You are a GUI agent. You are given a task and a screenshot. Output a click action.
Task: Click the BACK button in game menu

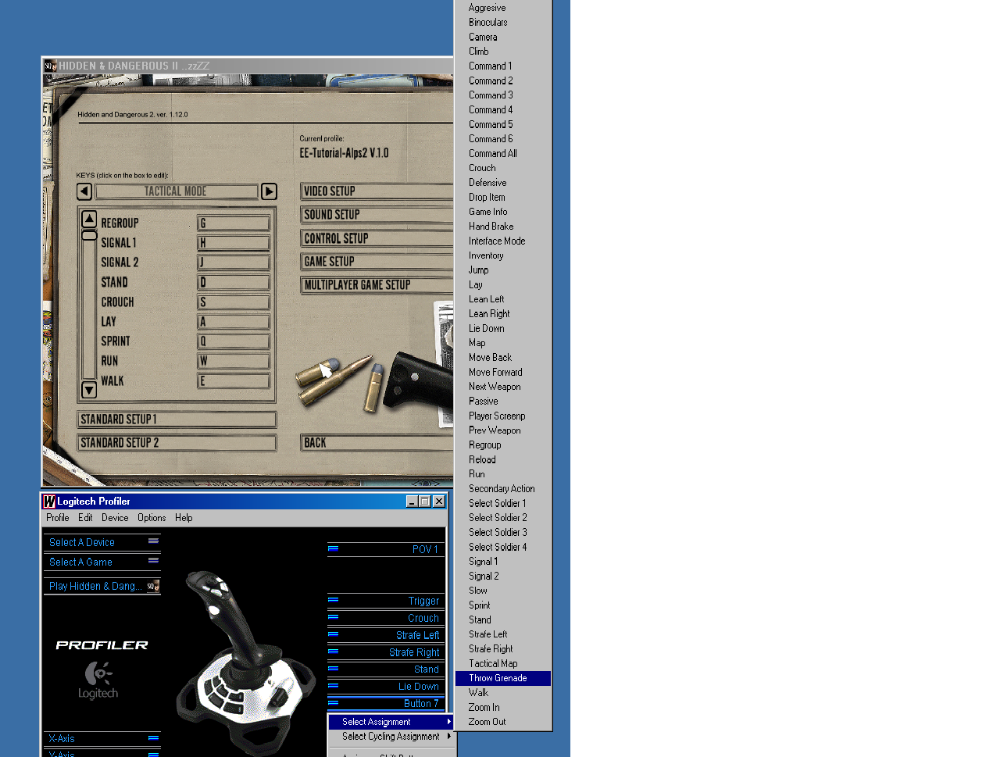(x=376, y=443)
